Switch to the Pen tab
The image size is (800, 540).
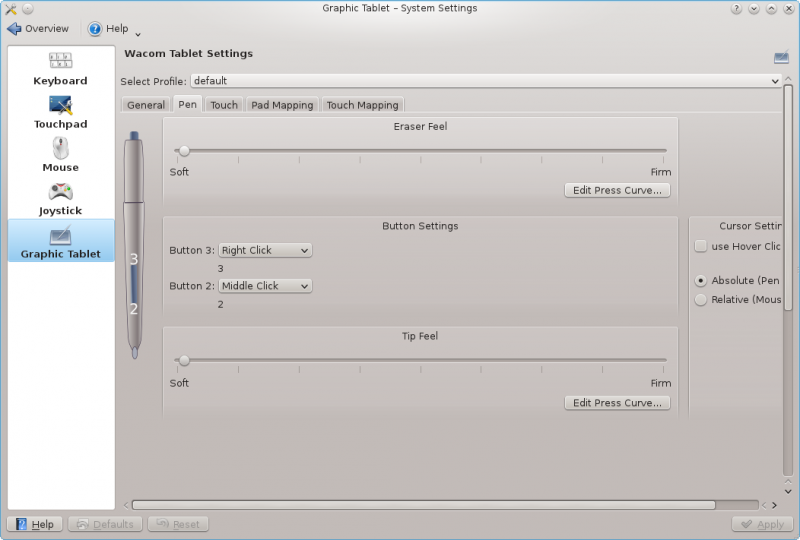point(187,104)
